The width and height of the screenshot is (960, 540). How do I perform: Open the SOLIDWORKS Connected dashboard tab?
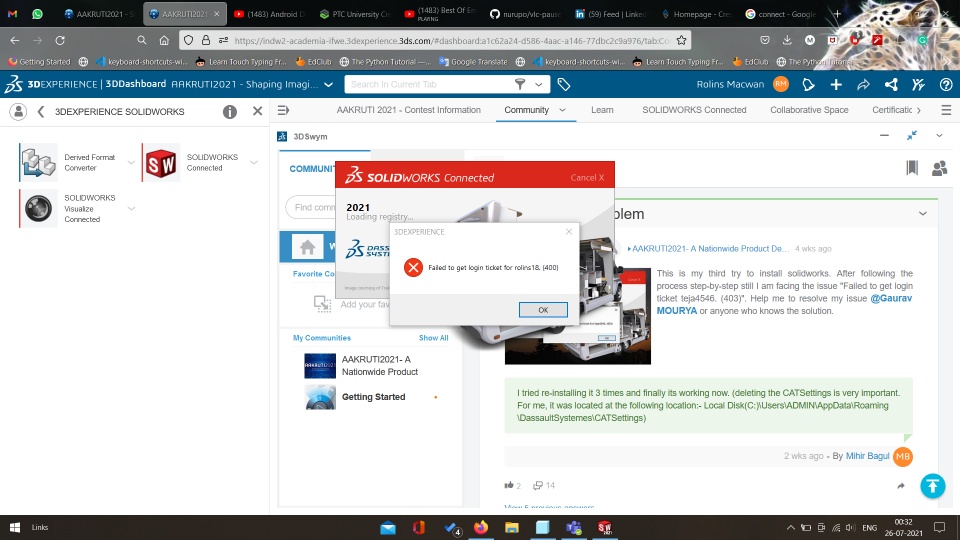(694, 110)
